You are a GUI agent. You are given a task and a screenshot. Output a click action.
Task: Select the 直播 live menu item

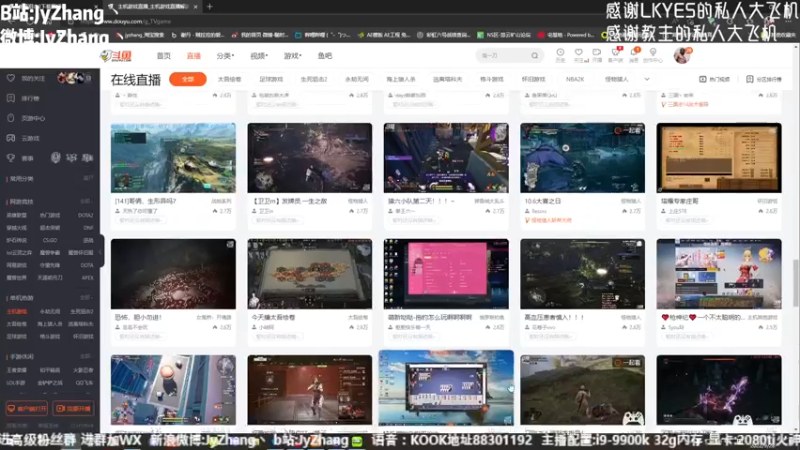pos(193,56)
